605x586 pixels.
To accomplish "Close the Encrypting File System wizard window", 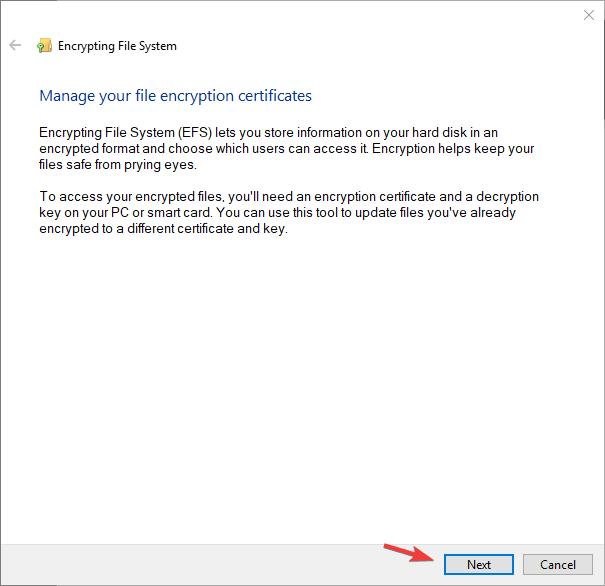I will [x=588, y=15].
